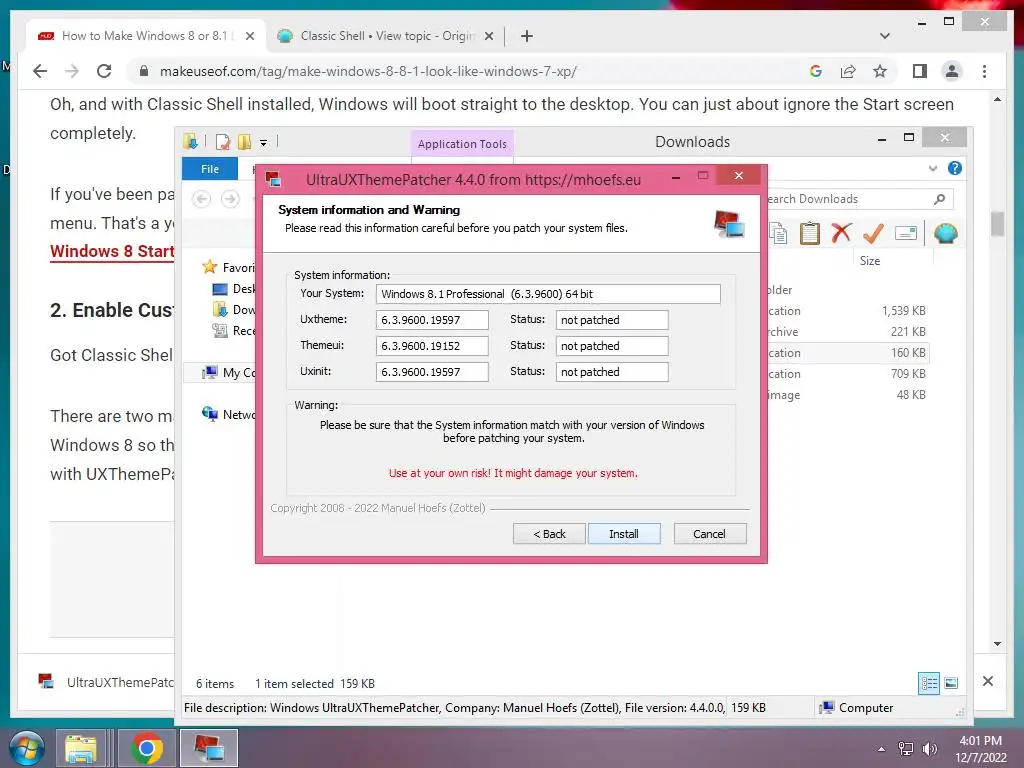This screenshot has width=1024, height=768.
Task: Open Classic Shell settings shell icon
Action: [946, 233]
